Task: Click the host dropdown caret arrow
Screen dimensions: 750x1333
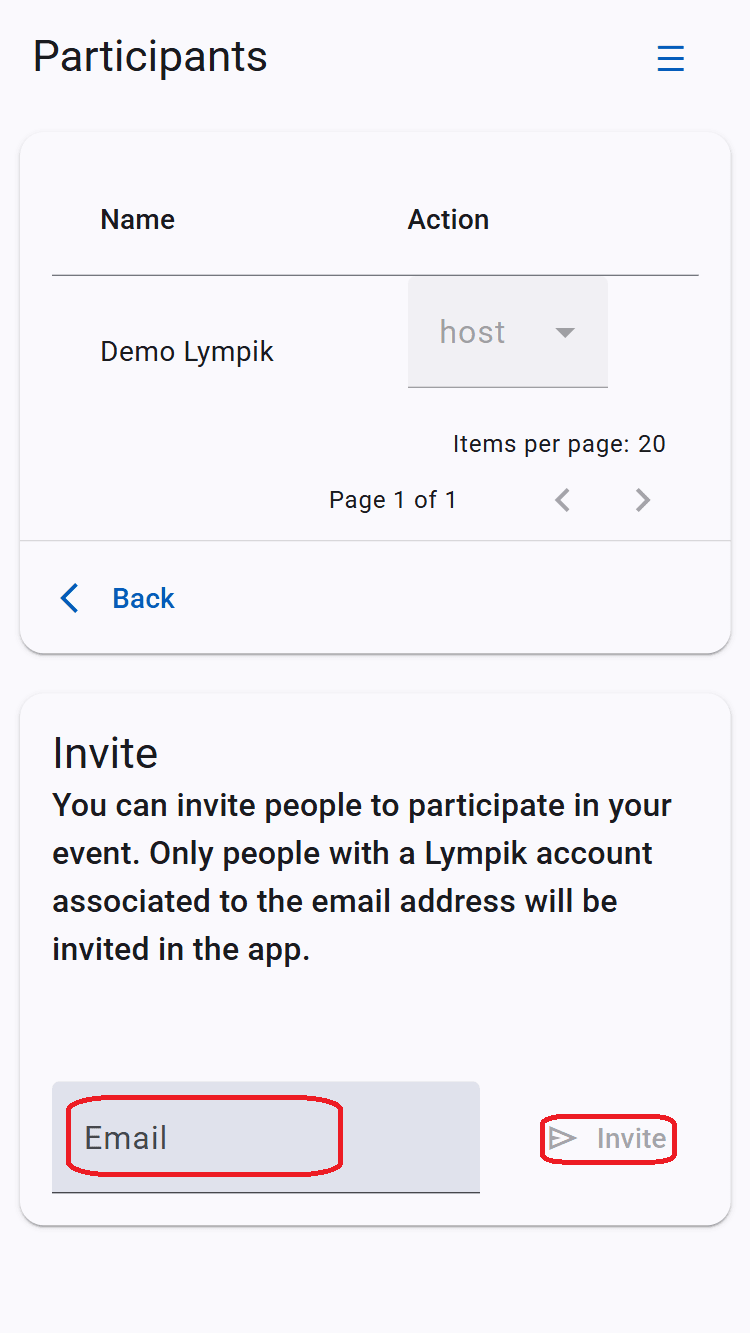Action: pos(565,332)
